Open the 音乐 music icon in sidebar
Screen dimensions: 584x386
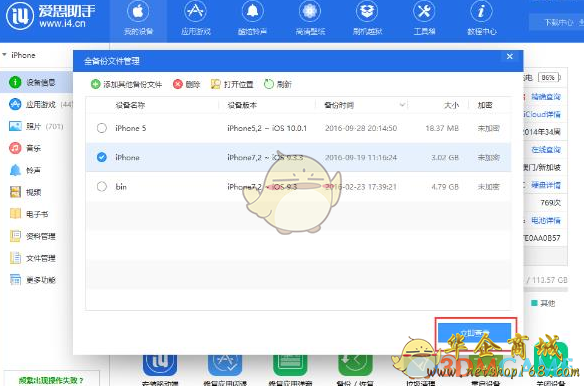point(15,148)
